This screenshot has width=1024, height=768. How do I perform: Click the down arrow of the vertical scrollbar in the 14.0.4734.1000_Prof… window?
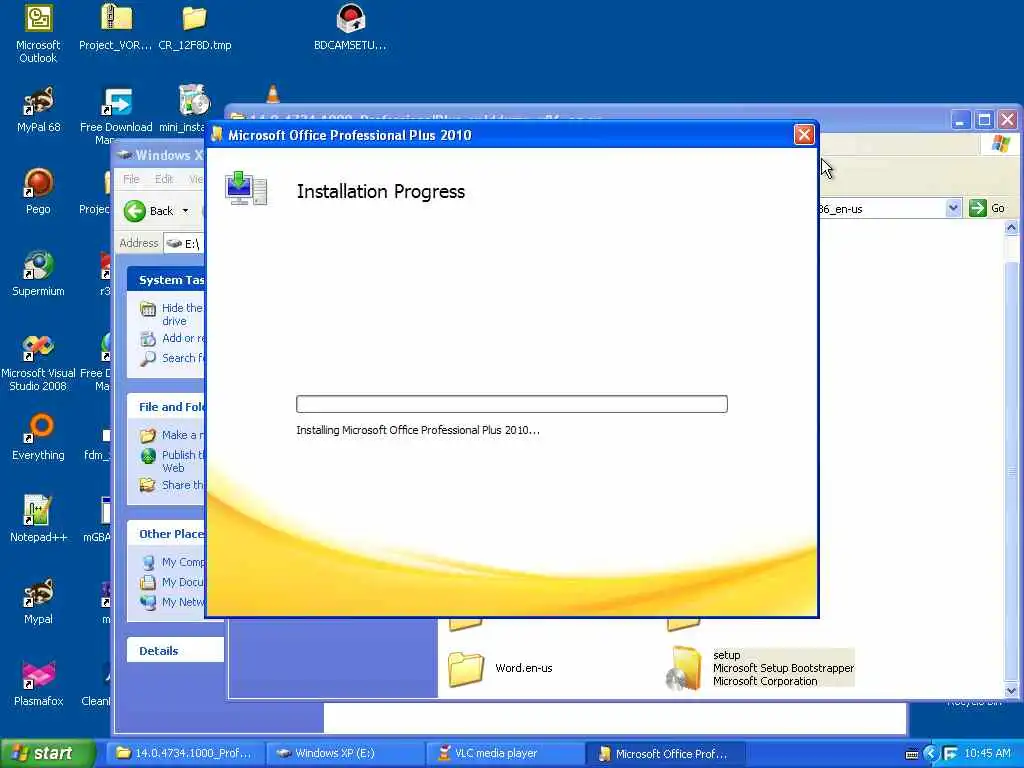(x=1011, y=691)
